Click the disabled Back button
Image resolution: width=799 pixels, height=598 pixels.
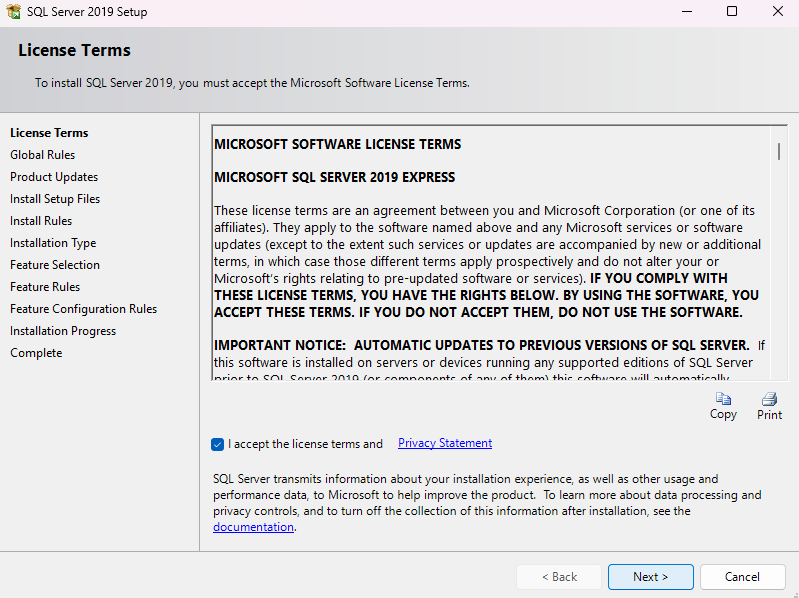[559, 577]
